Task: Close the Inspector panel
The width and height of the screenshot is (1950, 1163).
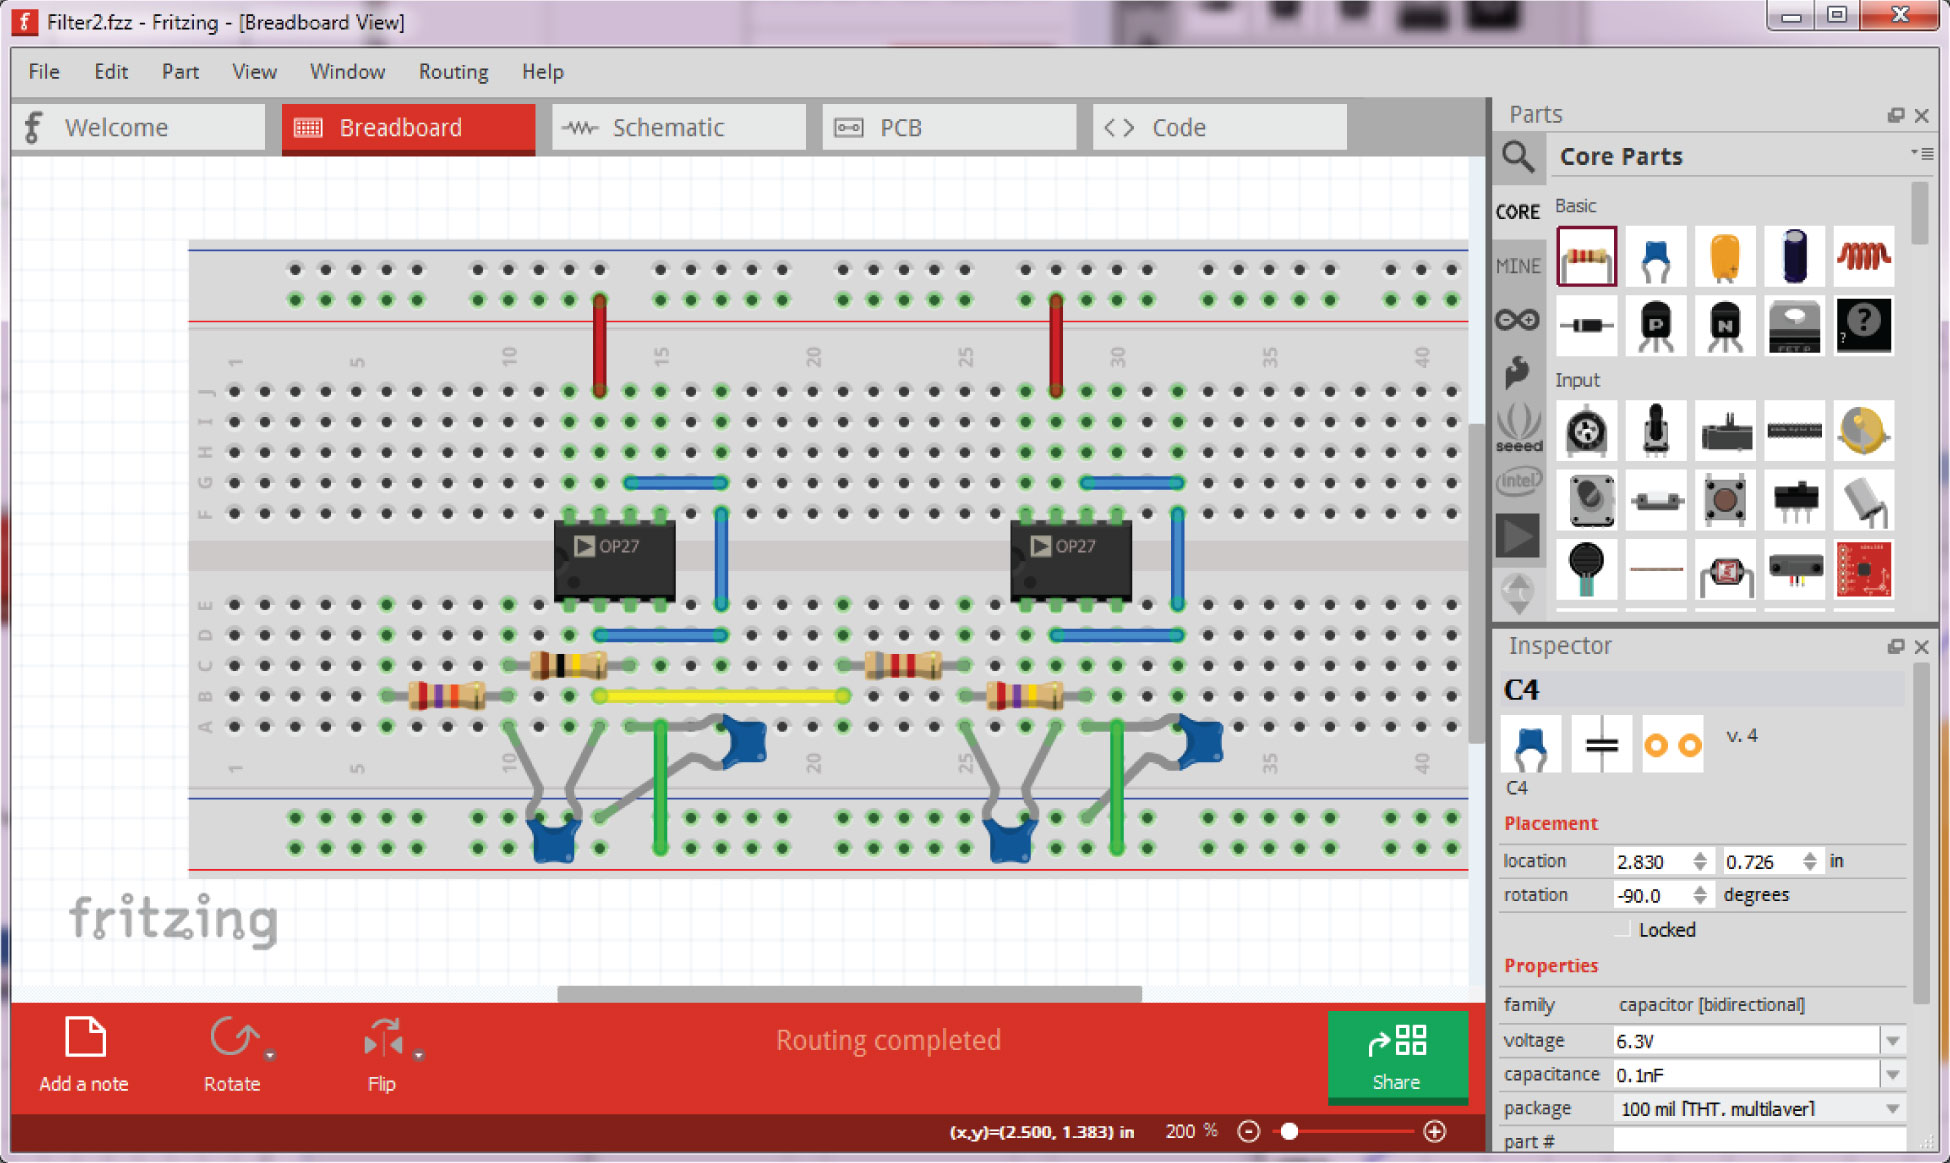Action: coord(1921,647)
